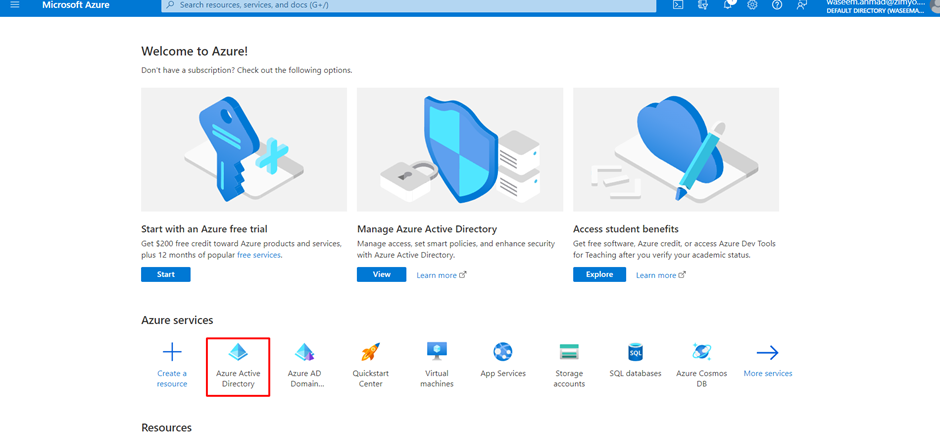940x432 pixels.
Task: Click the cloud and pen student benefits thumbnail
Action: (676, 150)
